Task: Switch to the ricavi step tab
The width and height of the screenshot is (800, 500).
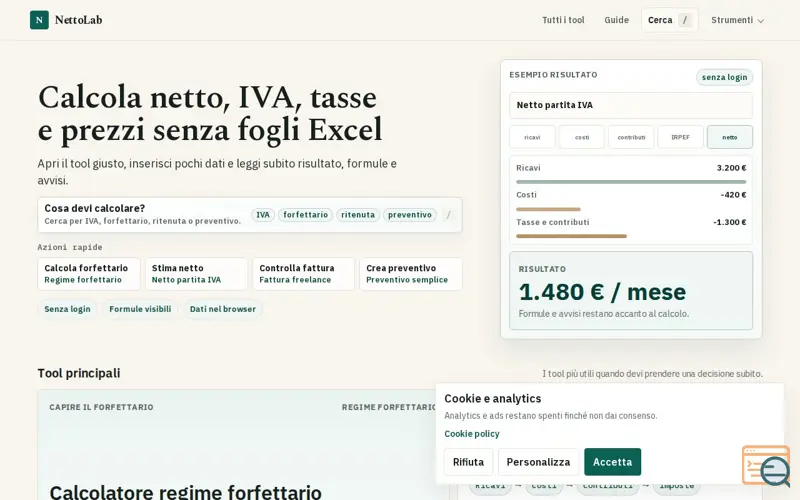Action: pos(532,137)
